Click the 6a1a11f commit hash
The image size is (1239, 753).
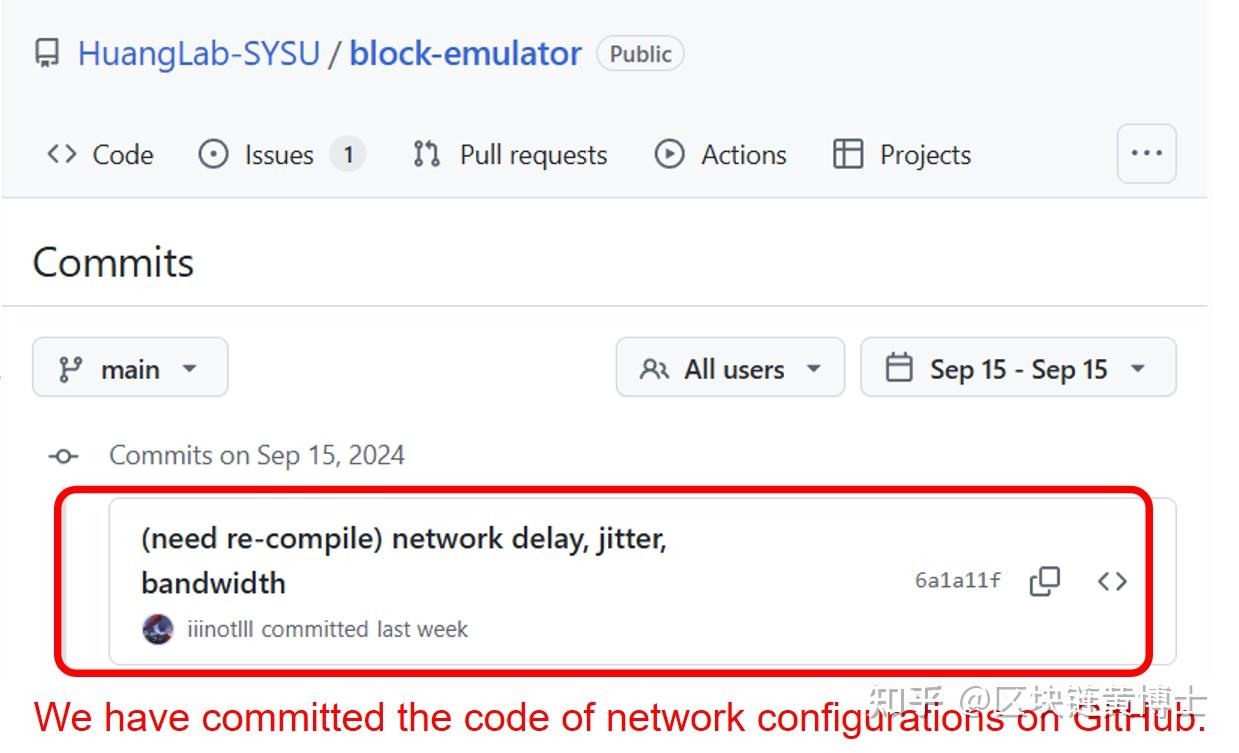pos(957,581)
